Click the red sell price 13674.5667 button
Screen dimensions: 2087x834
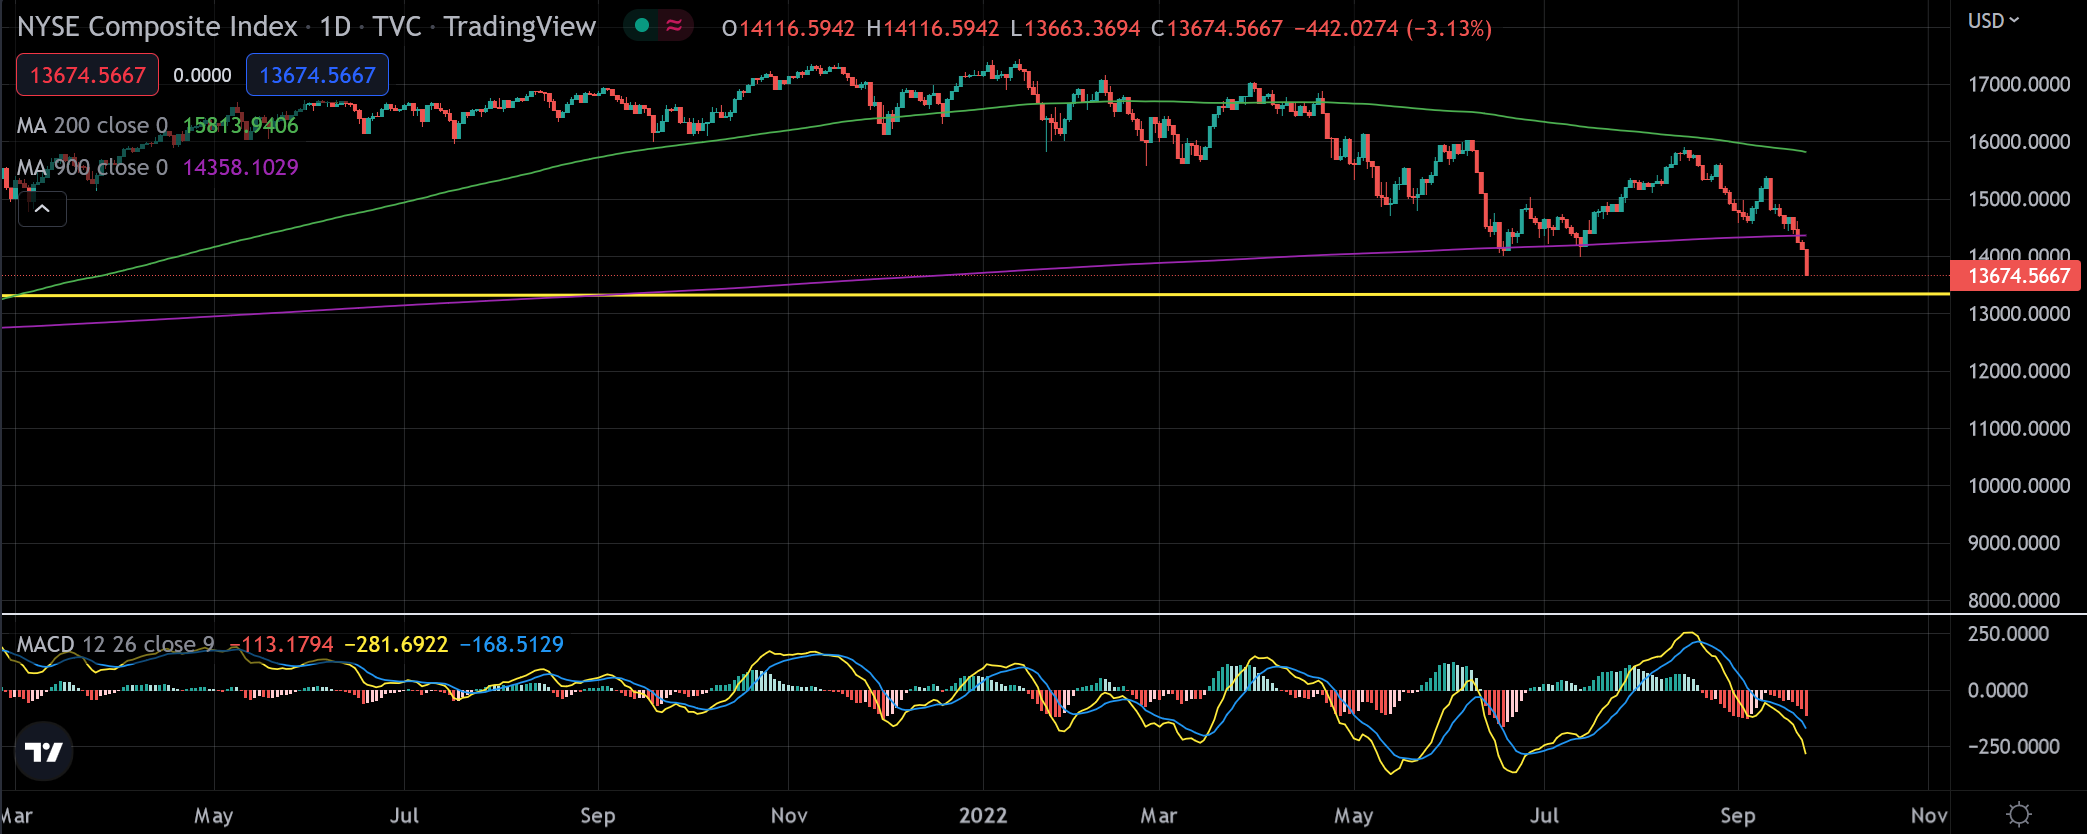pyautogui.click(x=88, y=75)
